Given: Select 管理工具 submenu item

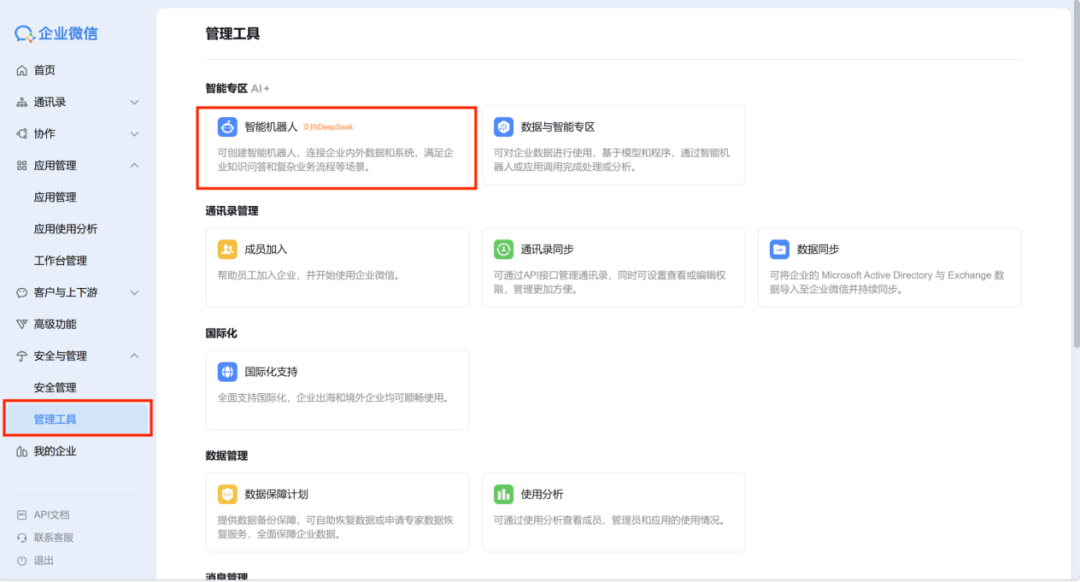Looking at the screenshot, I should click(78, 419).
